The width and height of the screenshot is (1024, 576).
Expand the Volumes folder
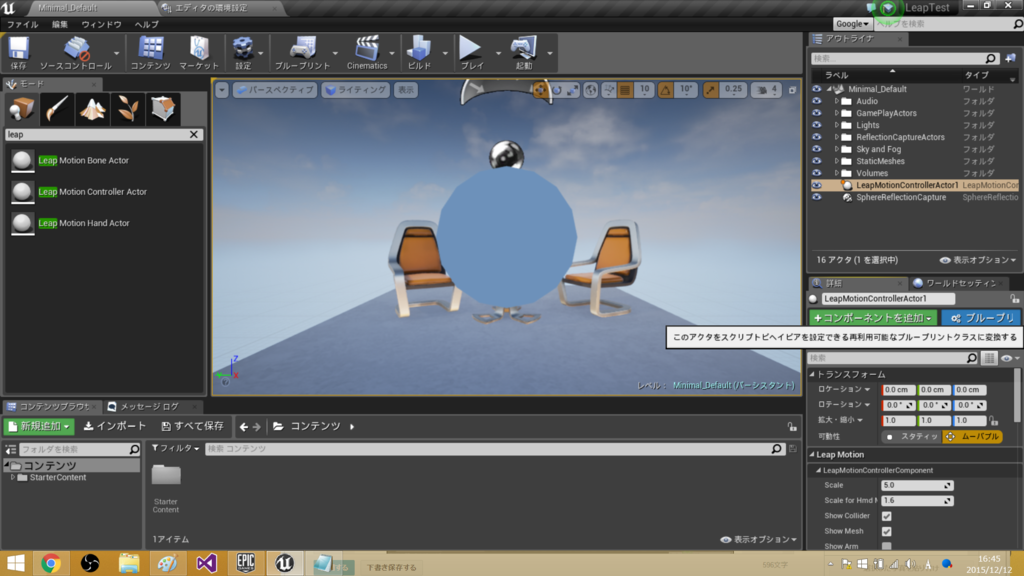pyautogui.click(x=837, y=173)
